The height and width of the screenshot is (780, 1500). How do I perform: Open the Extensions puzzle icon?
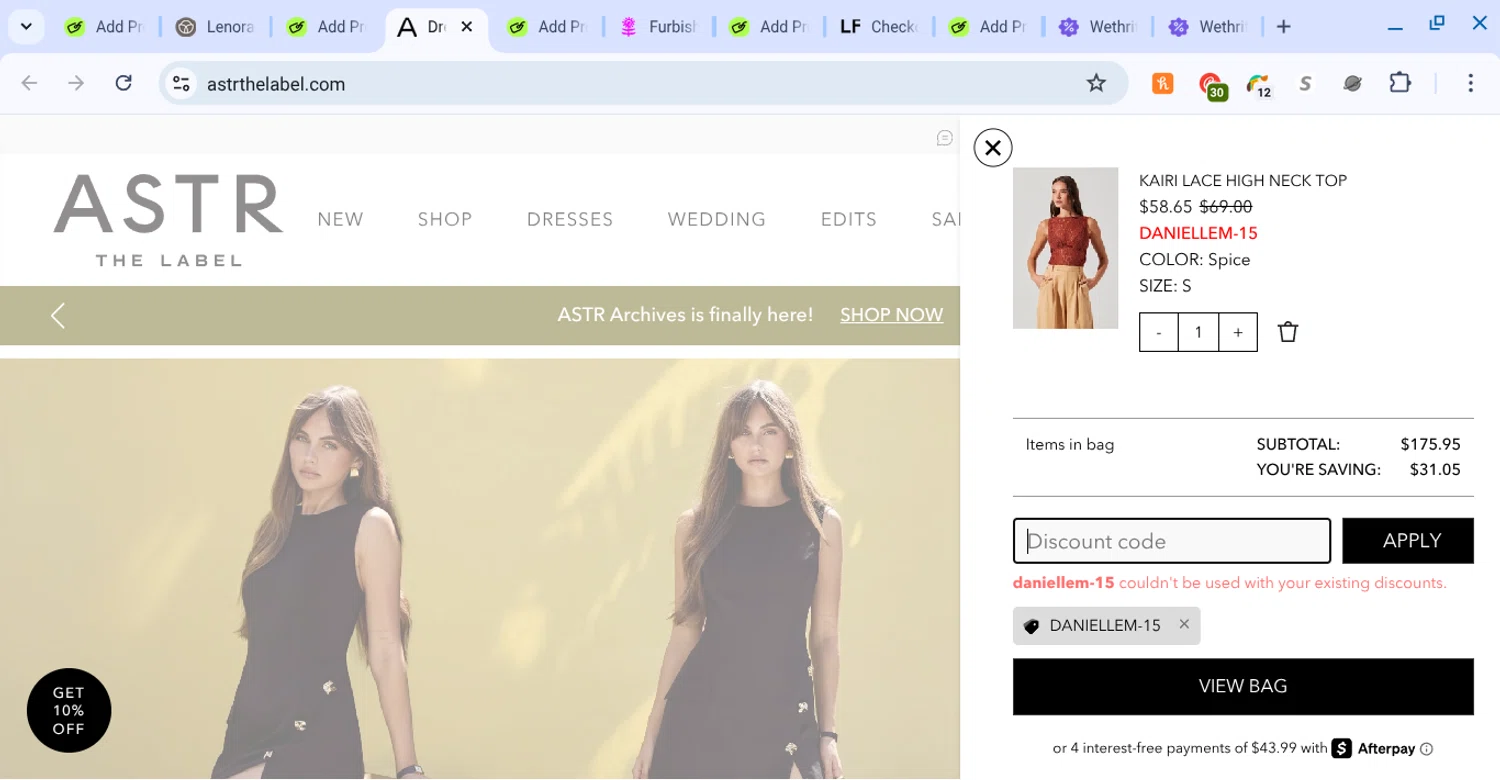coord(1401,83)
